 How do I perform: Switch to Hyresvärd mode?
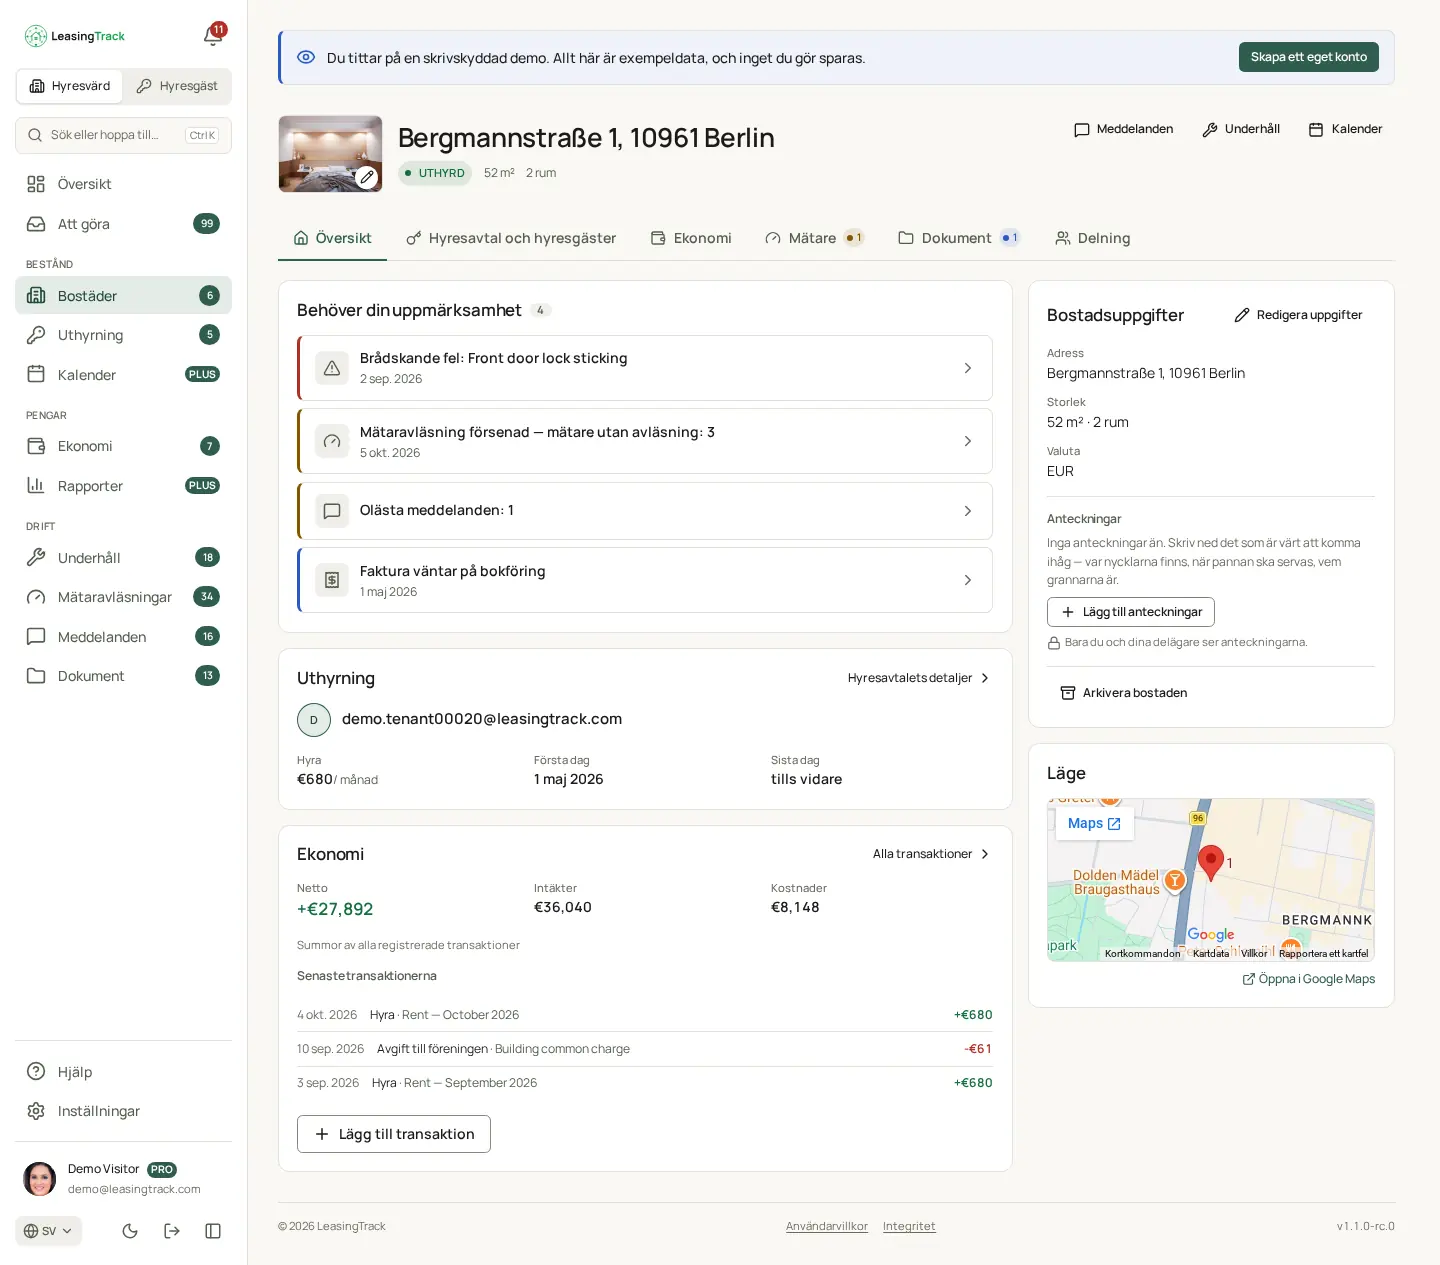[x=70, y=86]
